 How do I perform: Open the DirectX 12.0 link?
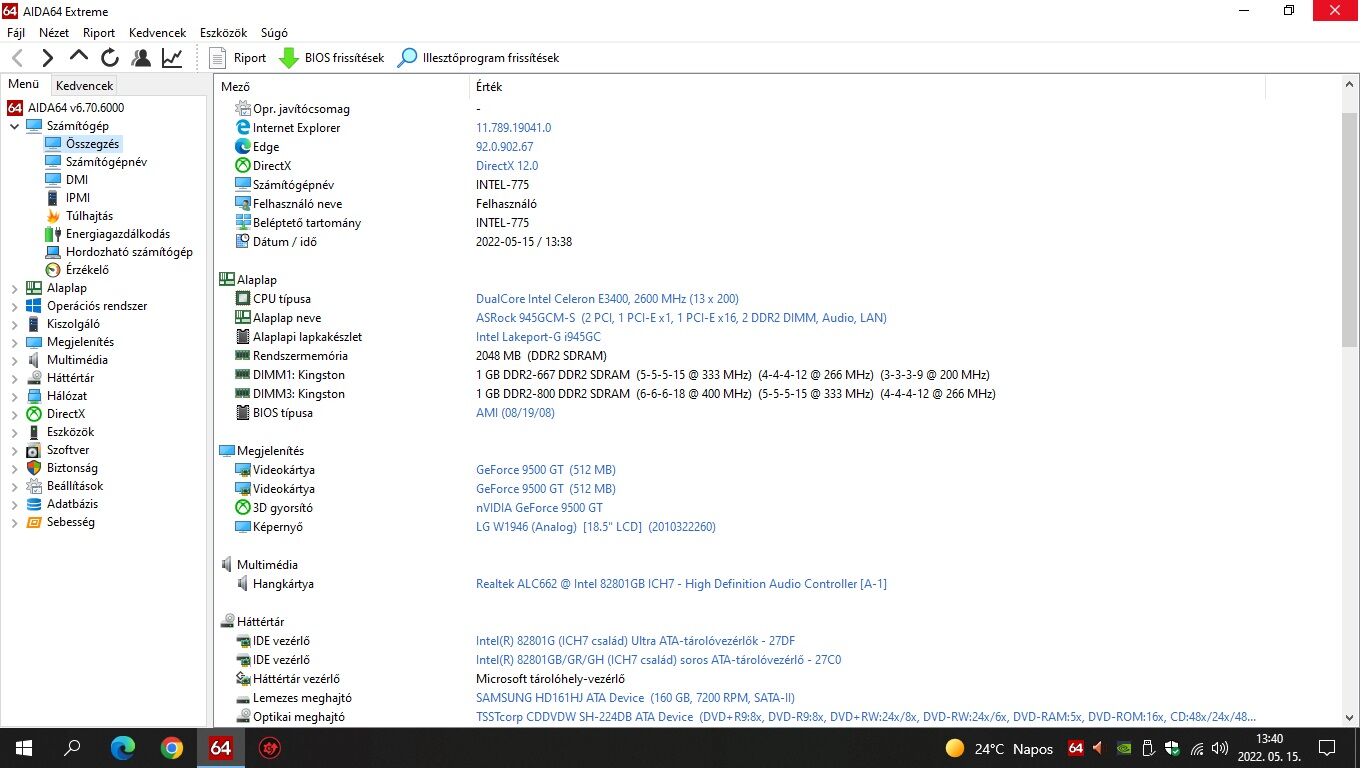pos(507,166)
